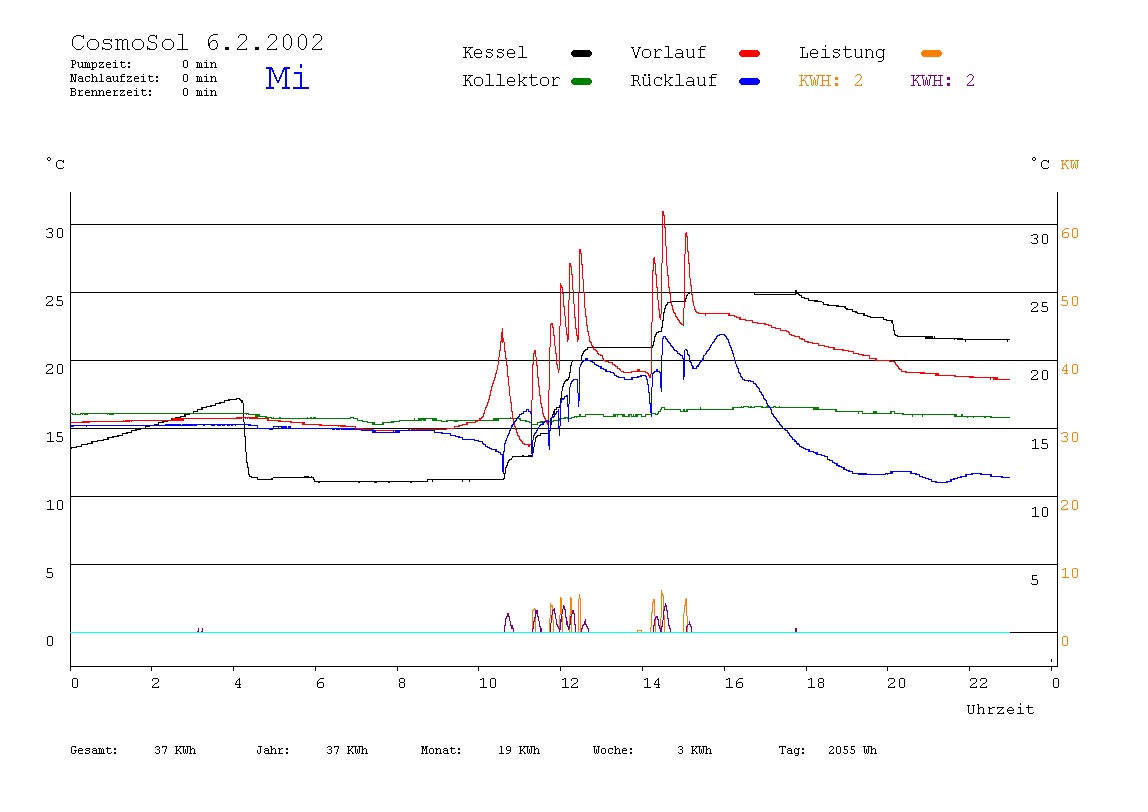
Task: Select the title 'CosmoSol 6.2.2002'
Action: [x=197, y=42]
